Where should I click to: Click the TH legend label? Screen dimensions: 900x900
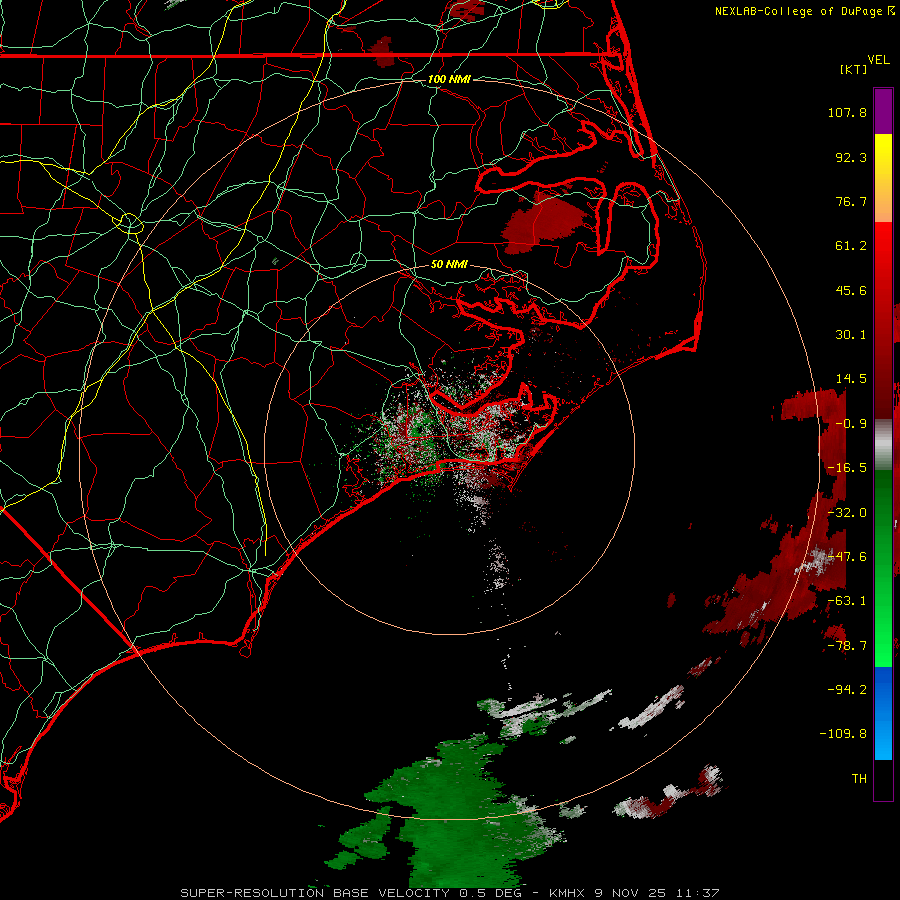pyautogui.click(x=859, y=779)
